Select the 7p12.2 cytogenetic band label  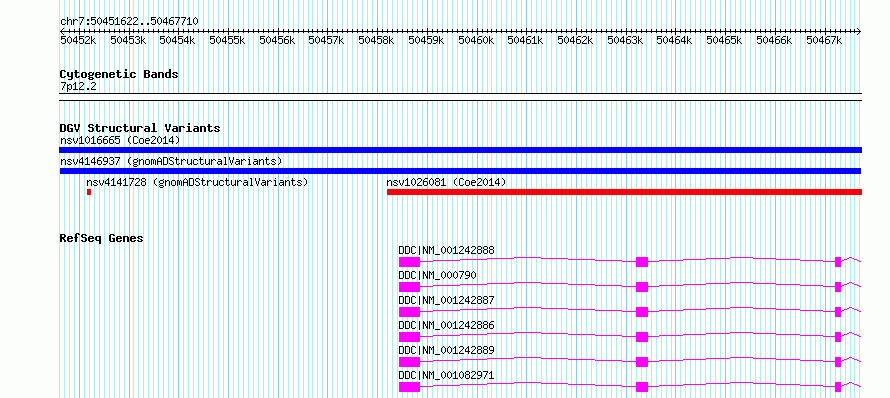click(79, 86)
